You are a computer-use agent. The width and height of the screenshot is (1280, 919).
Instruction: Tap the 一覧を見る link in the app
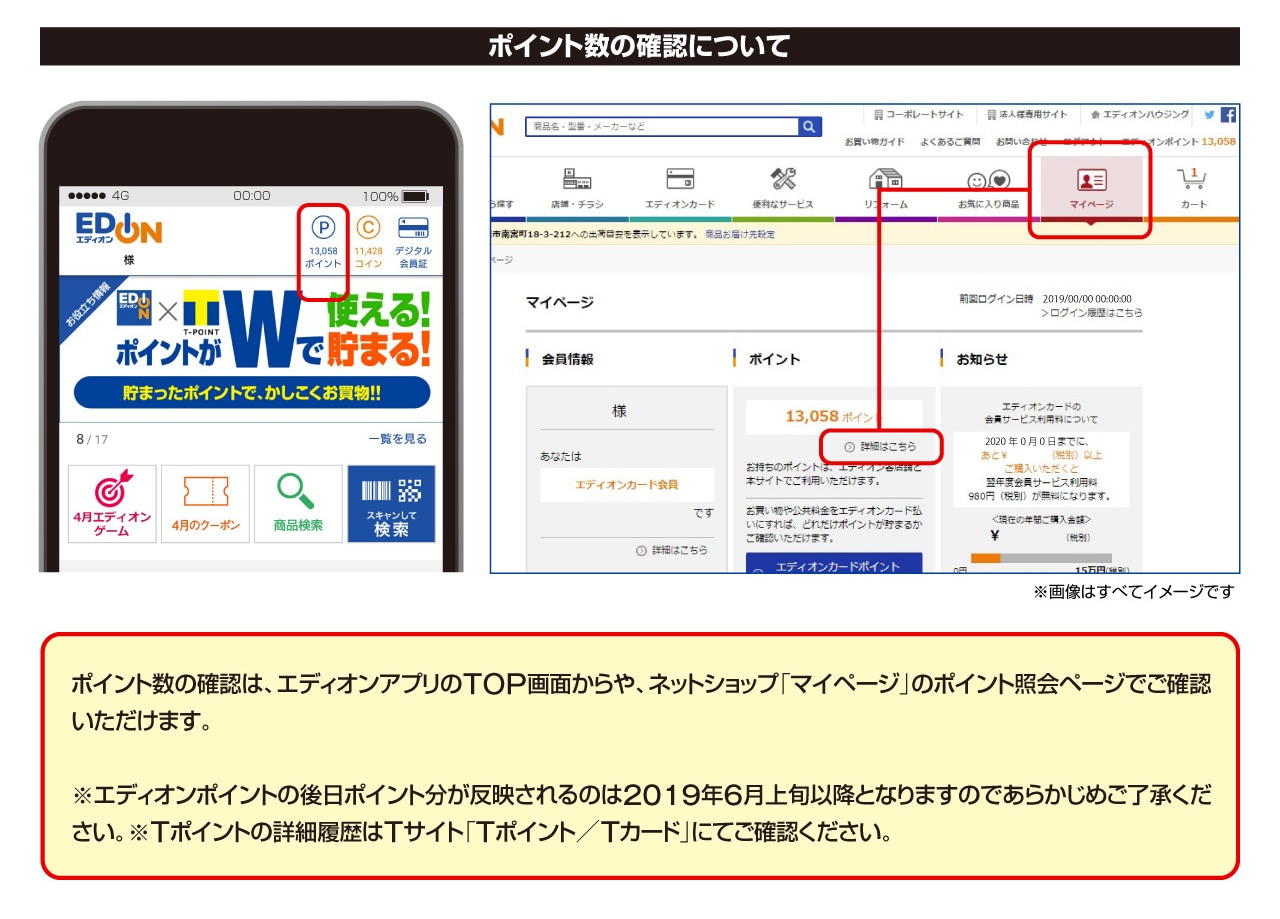(397, 439)
